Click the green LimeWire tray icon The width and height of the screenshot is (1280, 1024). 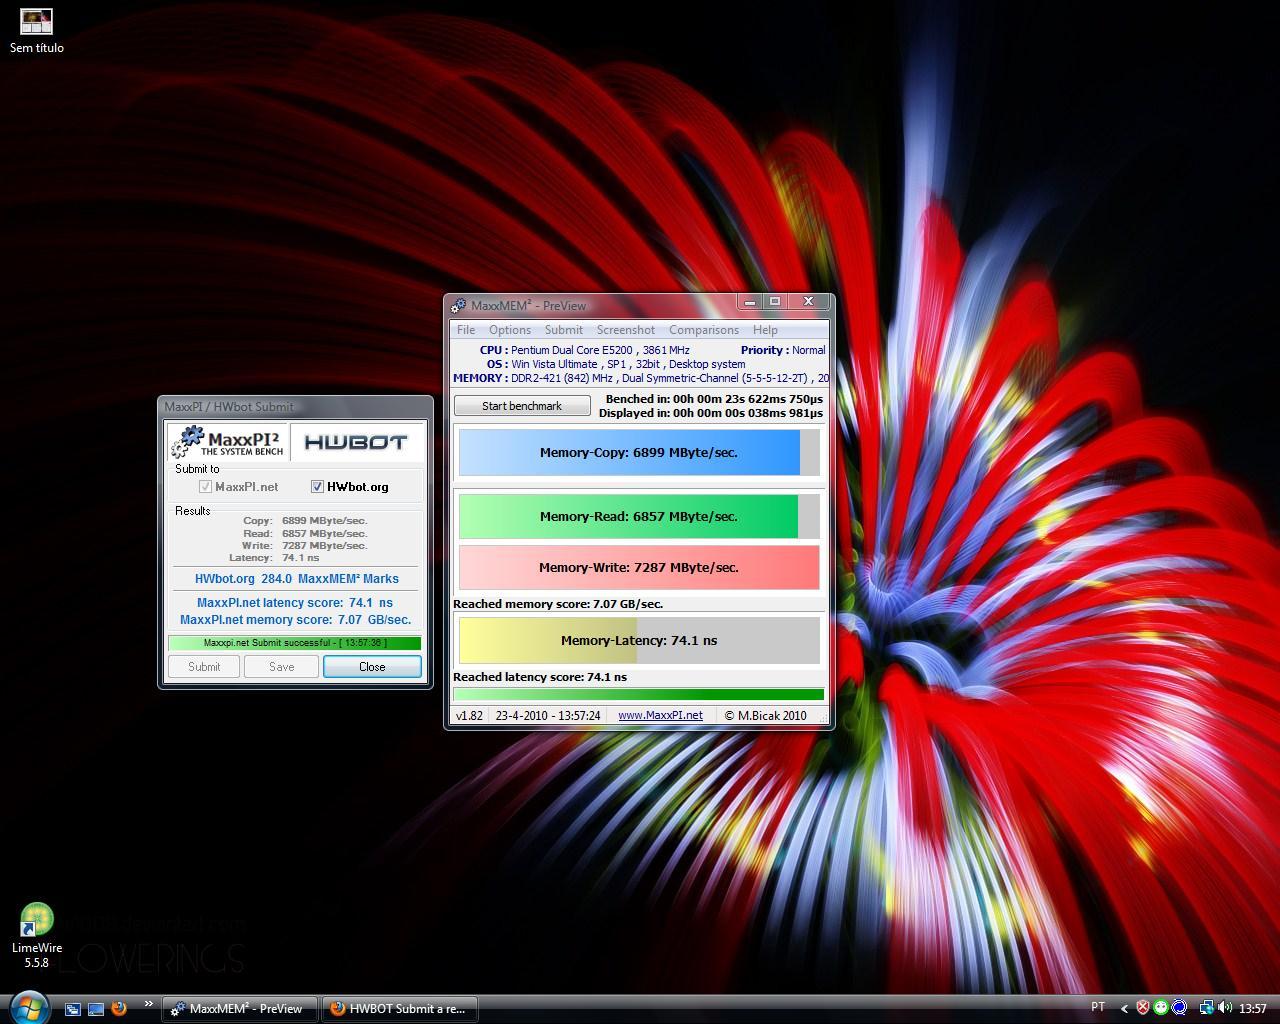pyautogui.click(x=1161, y=1008)
